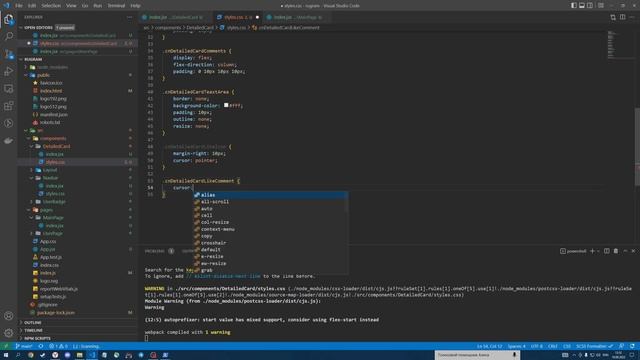Open Remote Explorer view in activity bar

[9, 89]
